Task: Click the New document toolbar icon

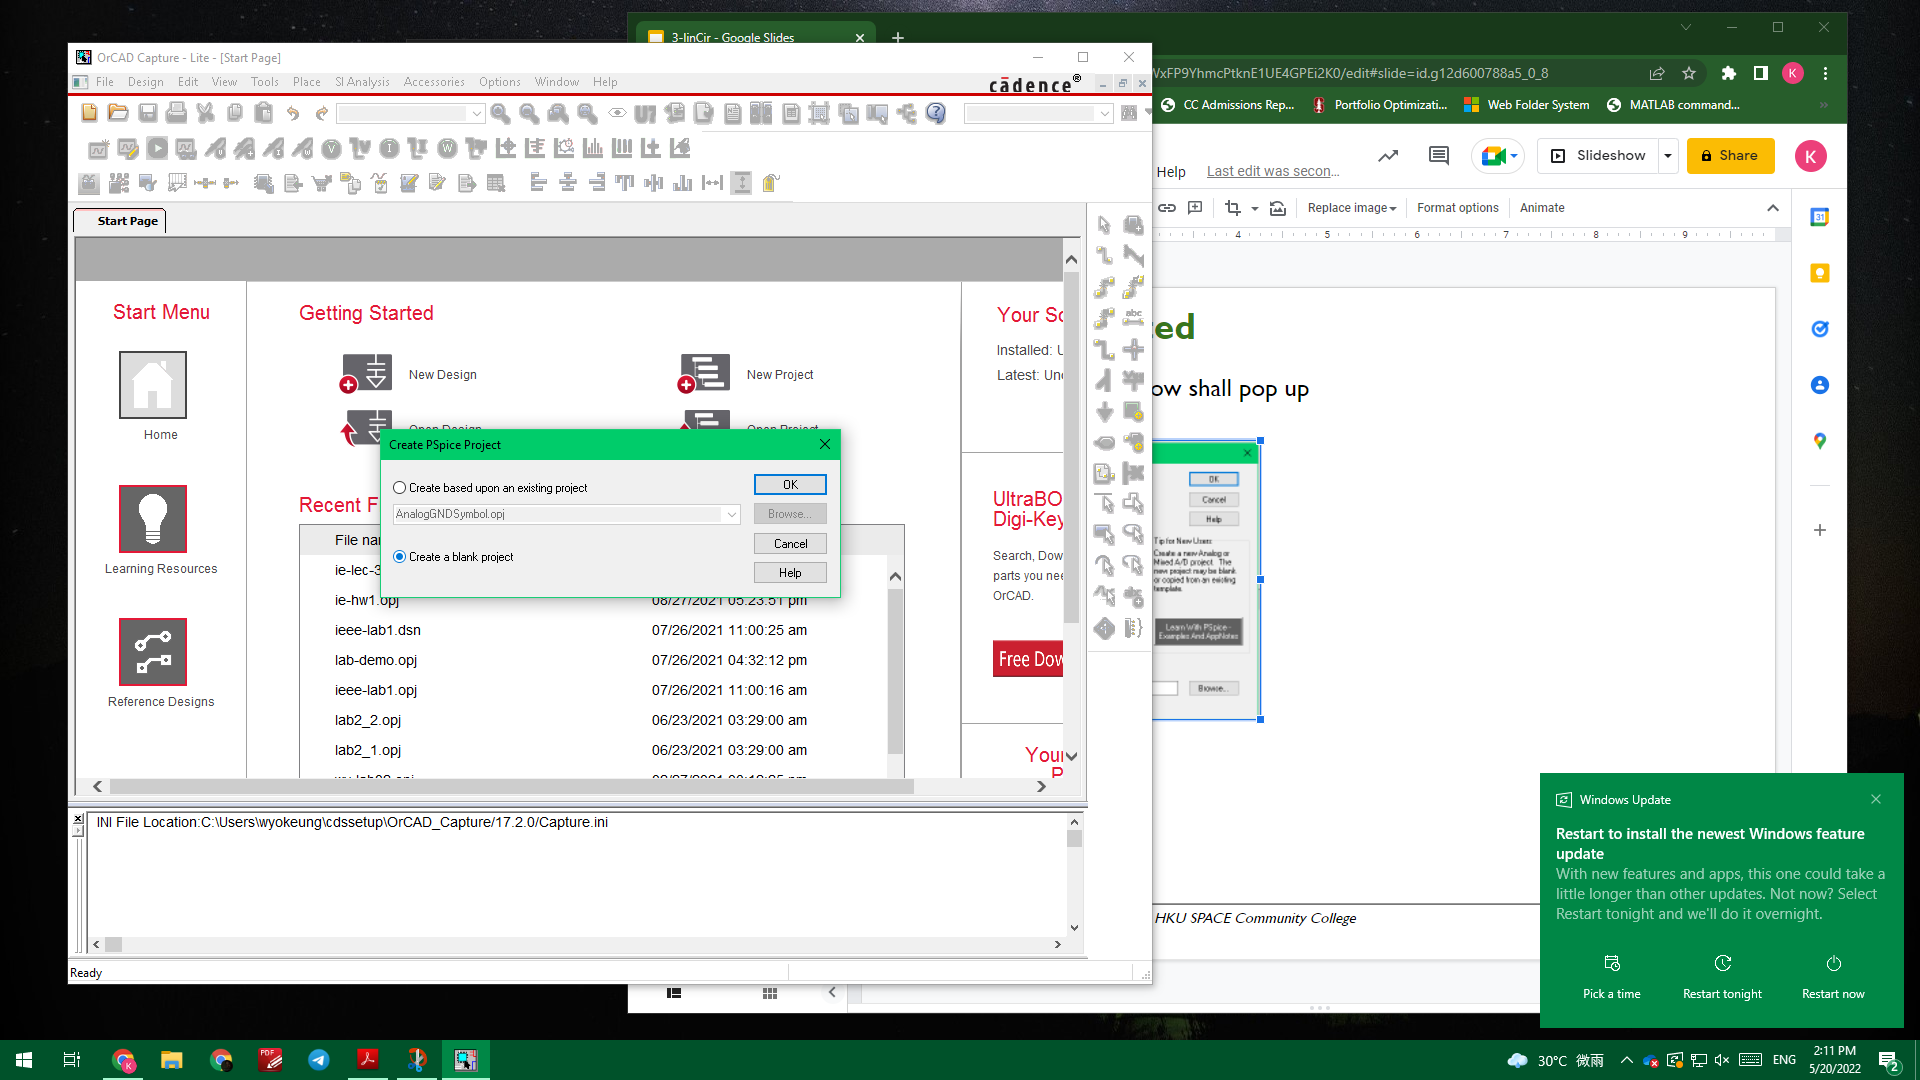Action: pyautogui.click(x=89, y=113)
